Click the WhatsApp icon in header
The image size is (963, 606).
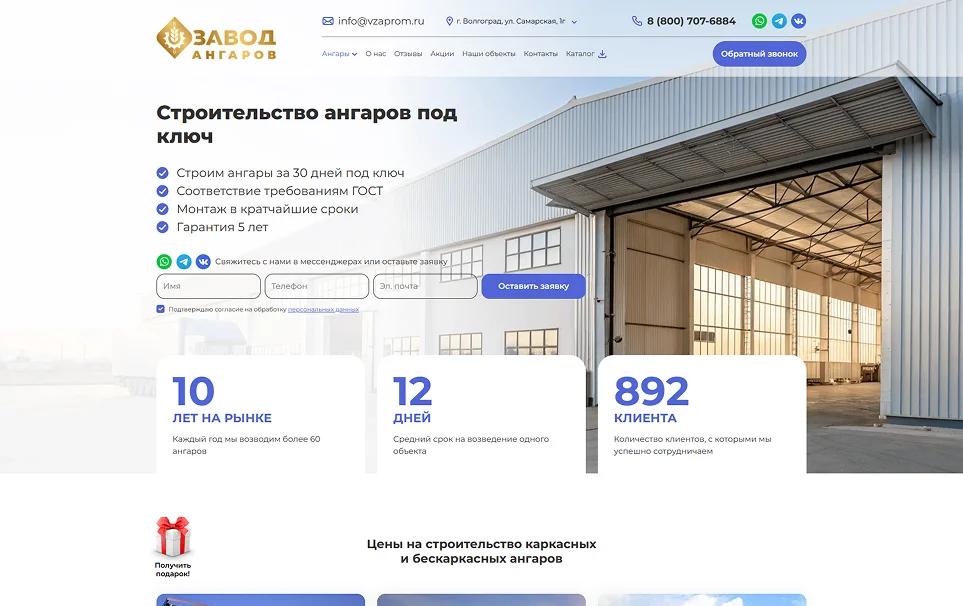point(759,21)
